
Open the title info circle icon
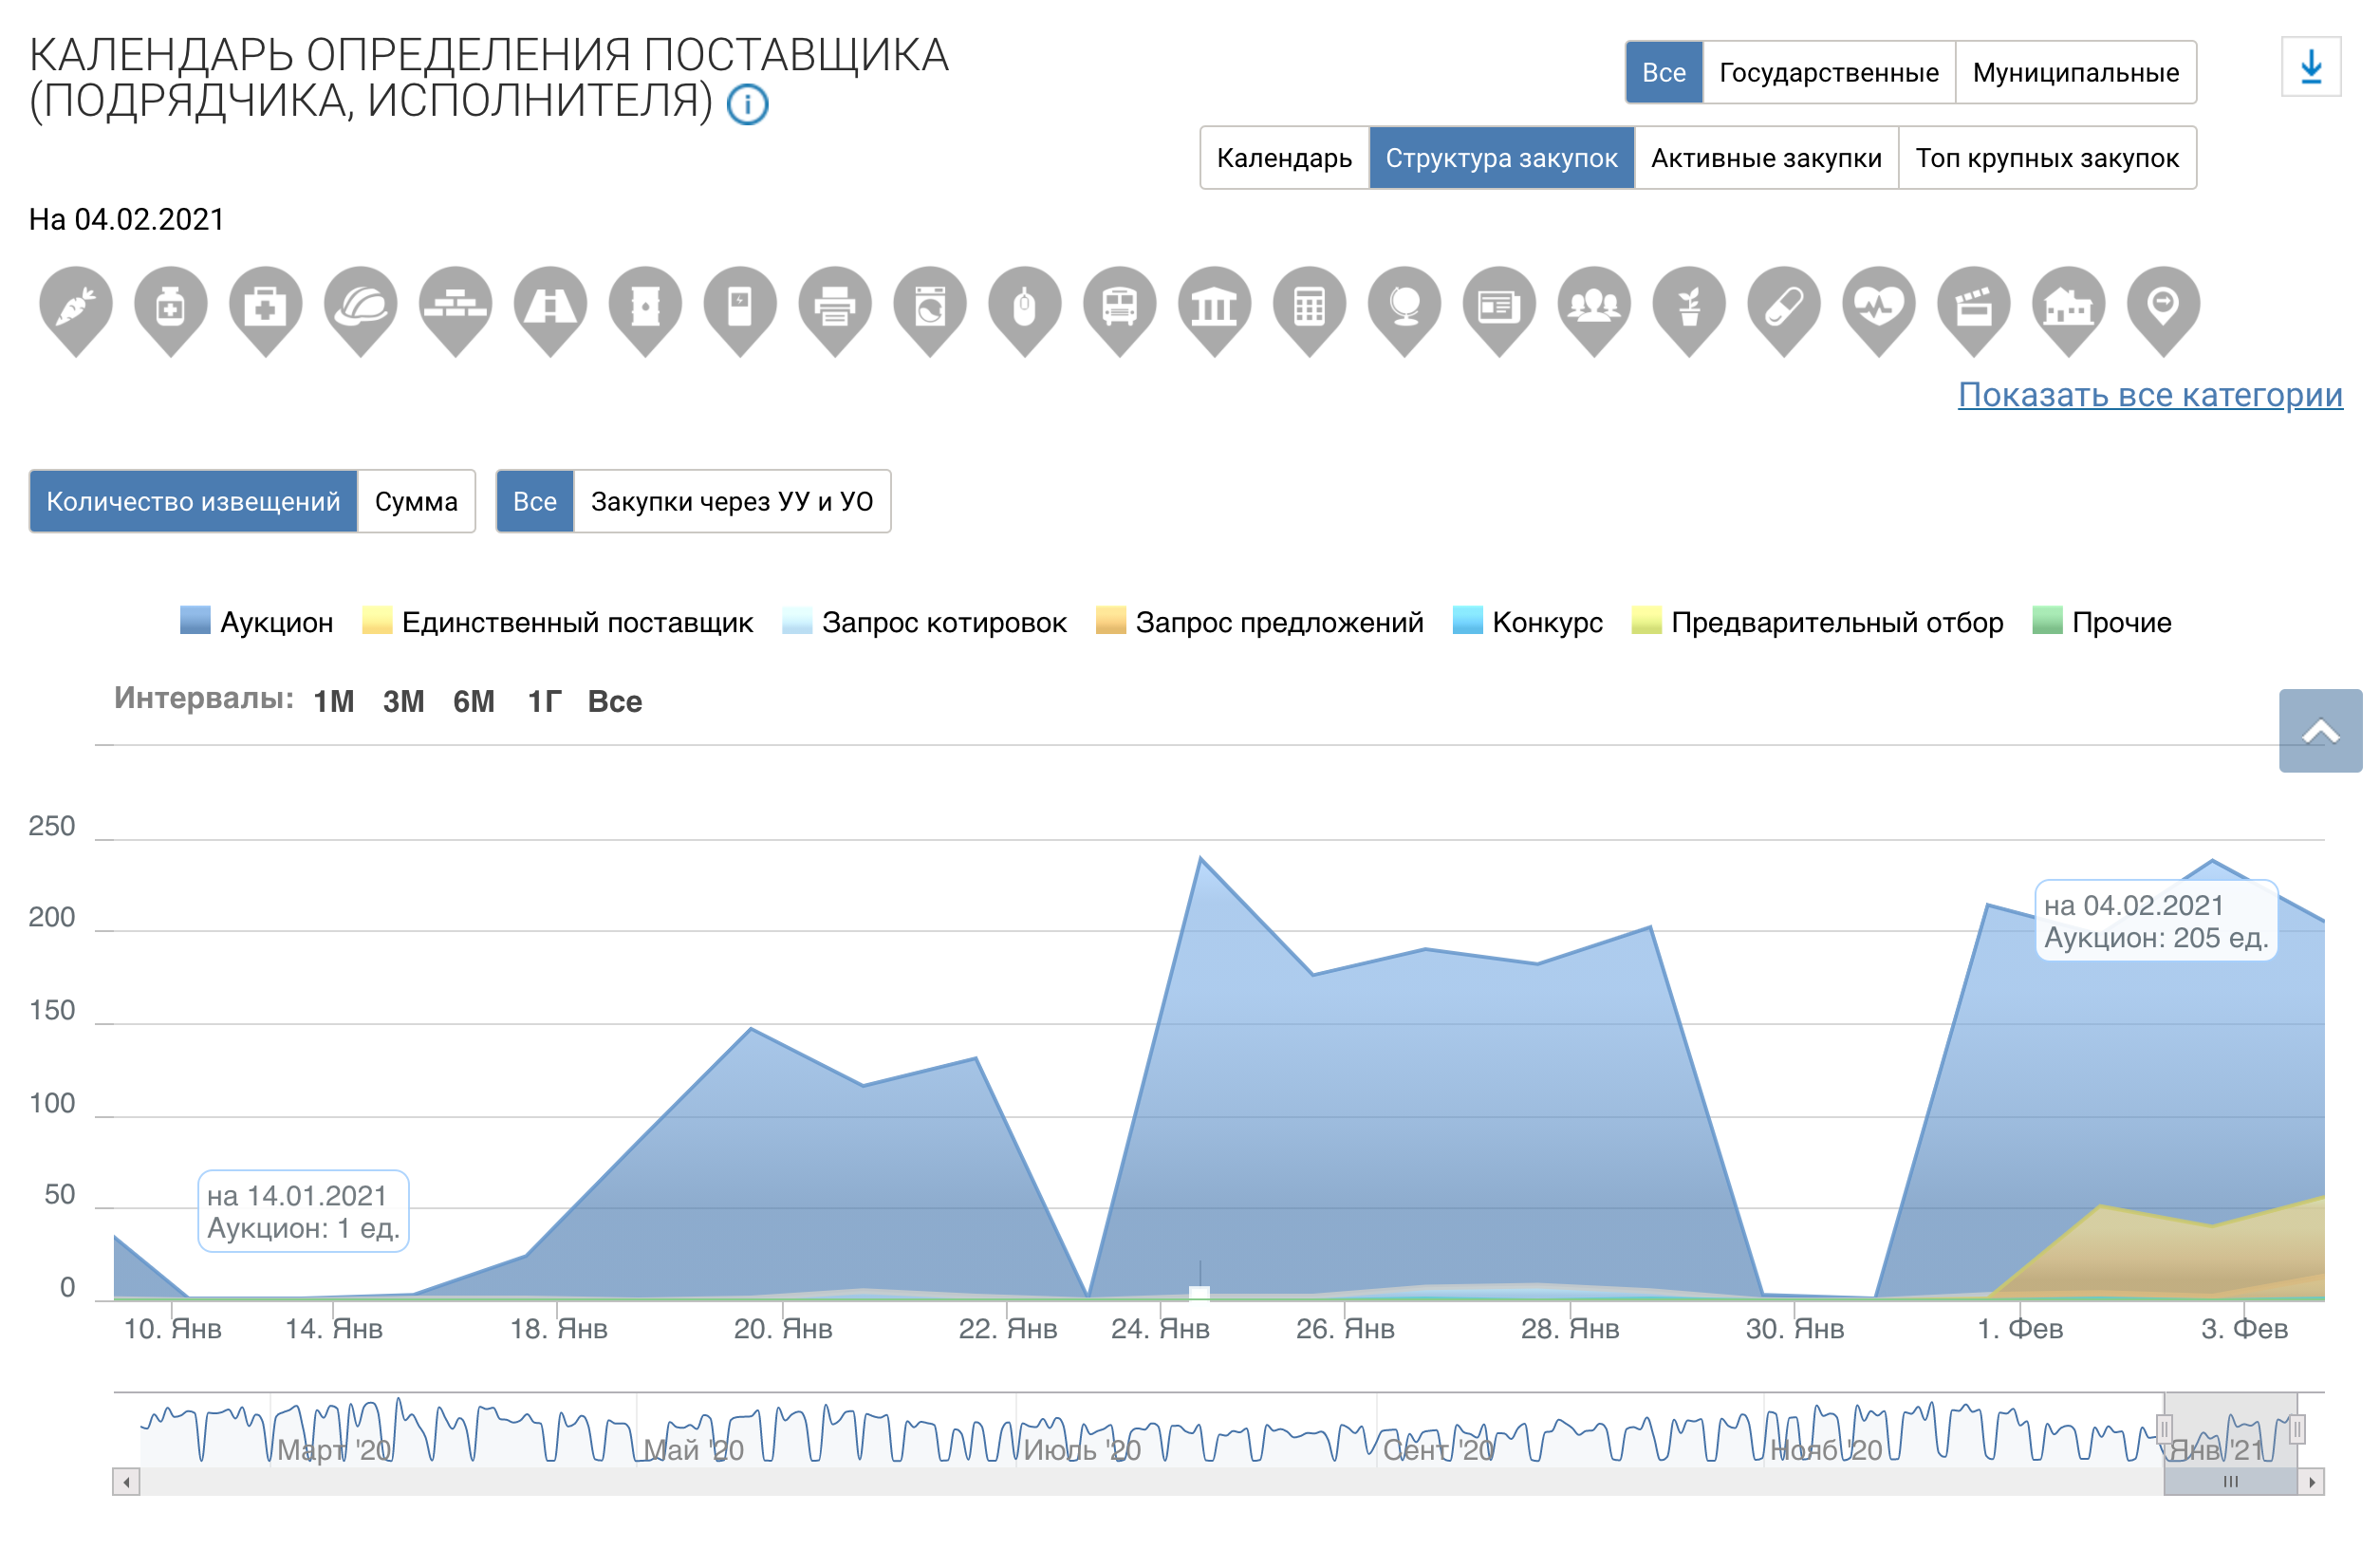coord(747,105)
